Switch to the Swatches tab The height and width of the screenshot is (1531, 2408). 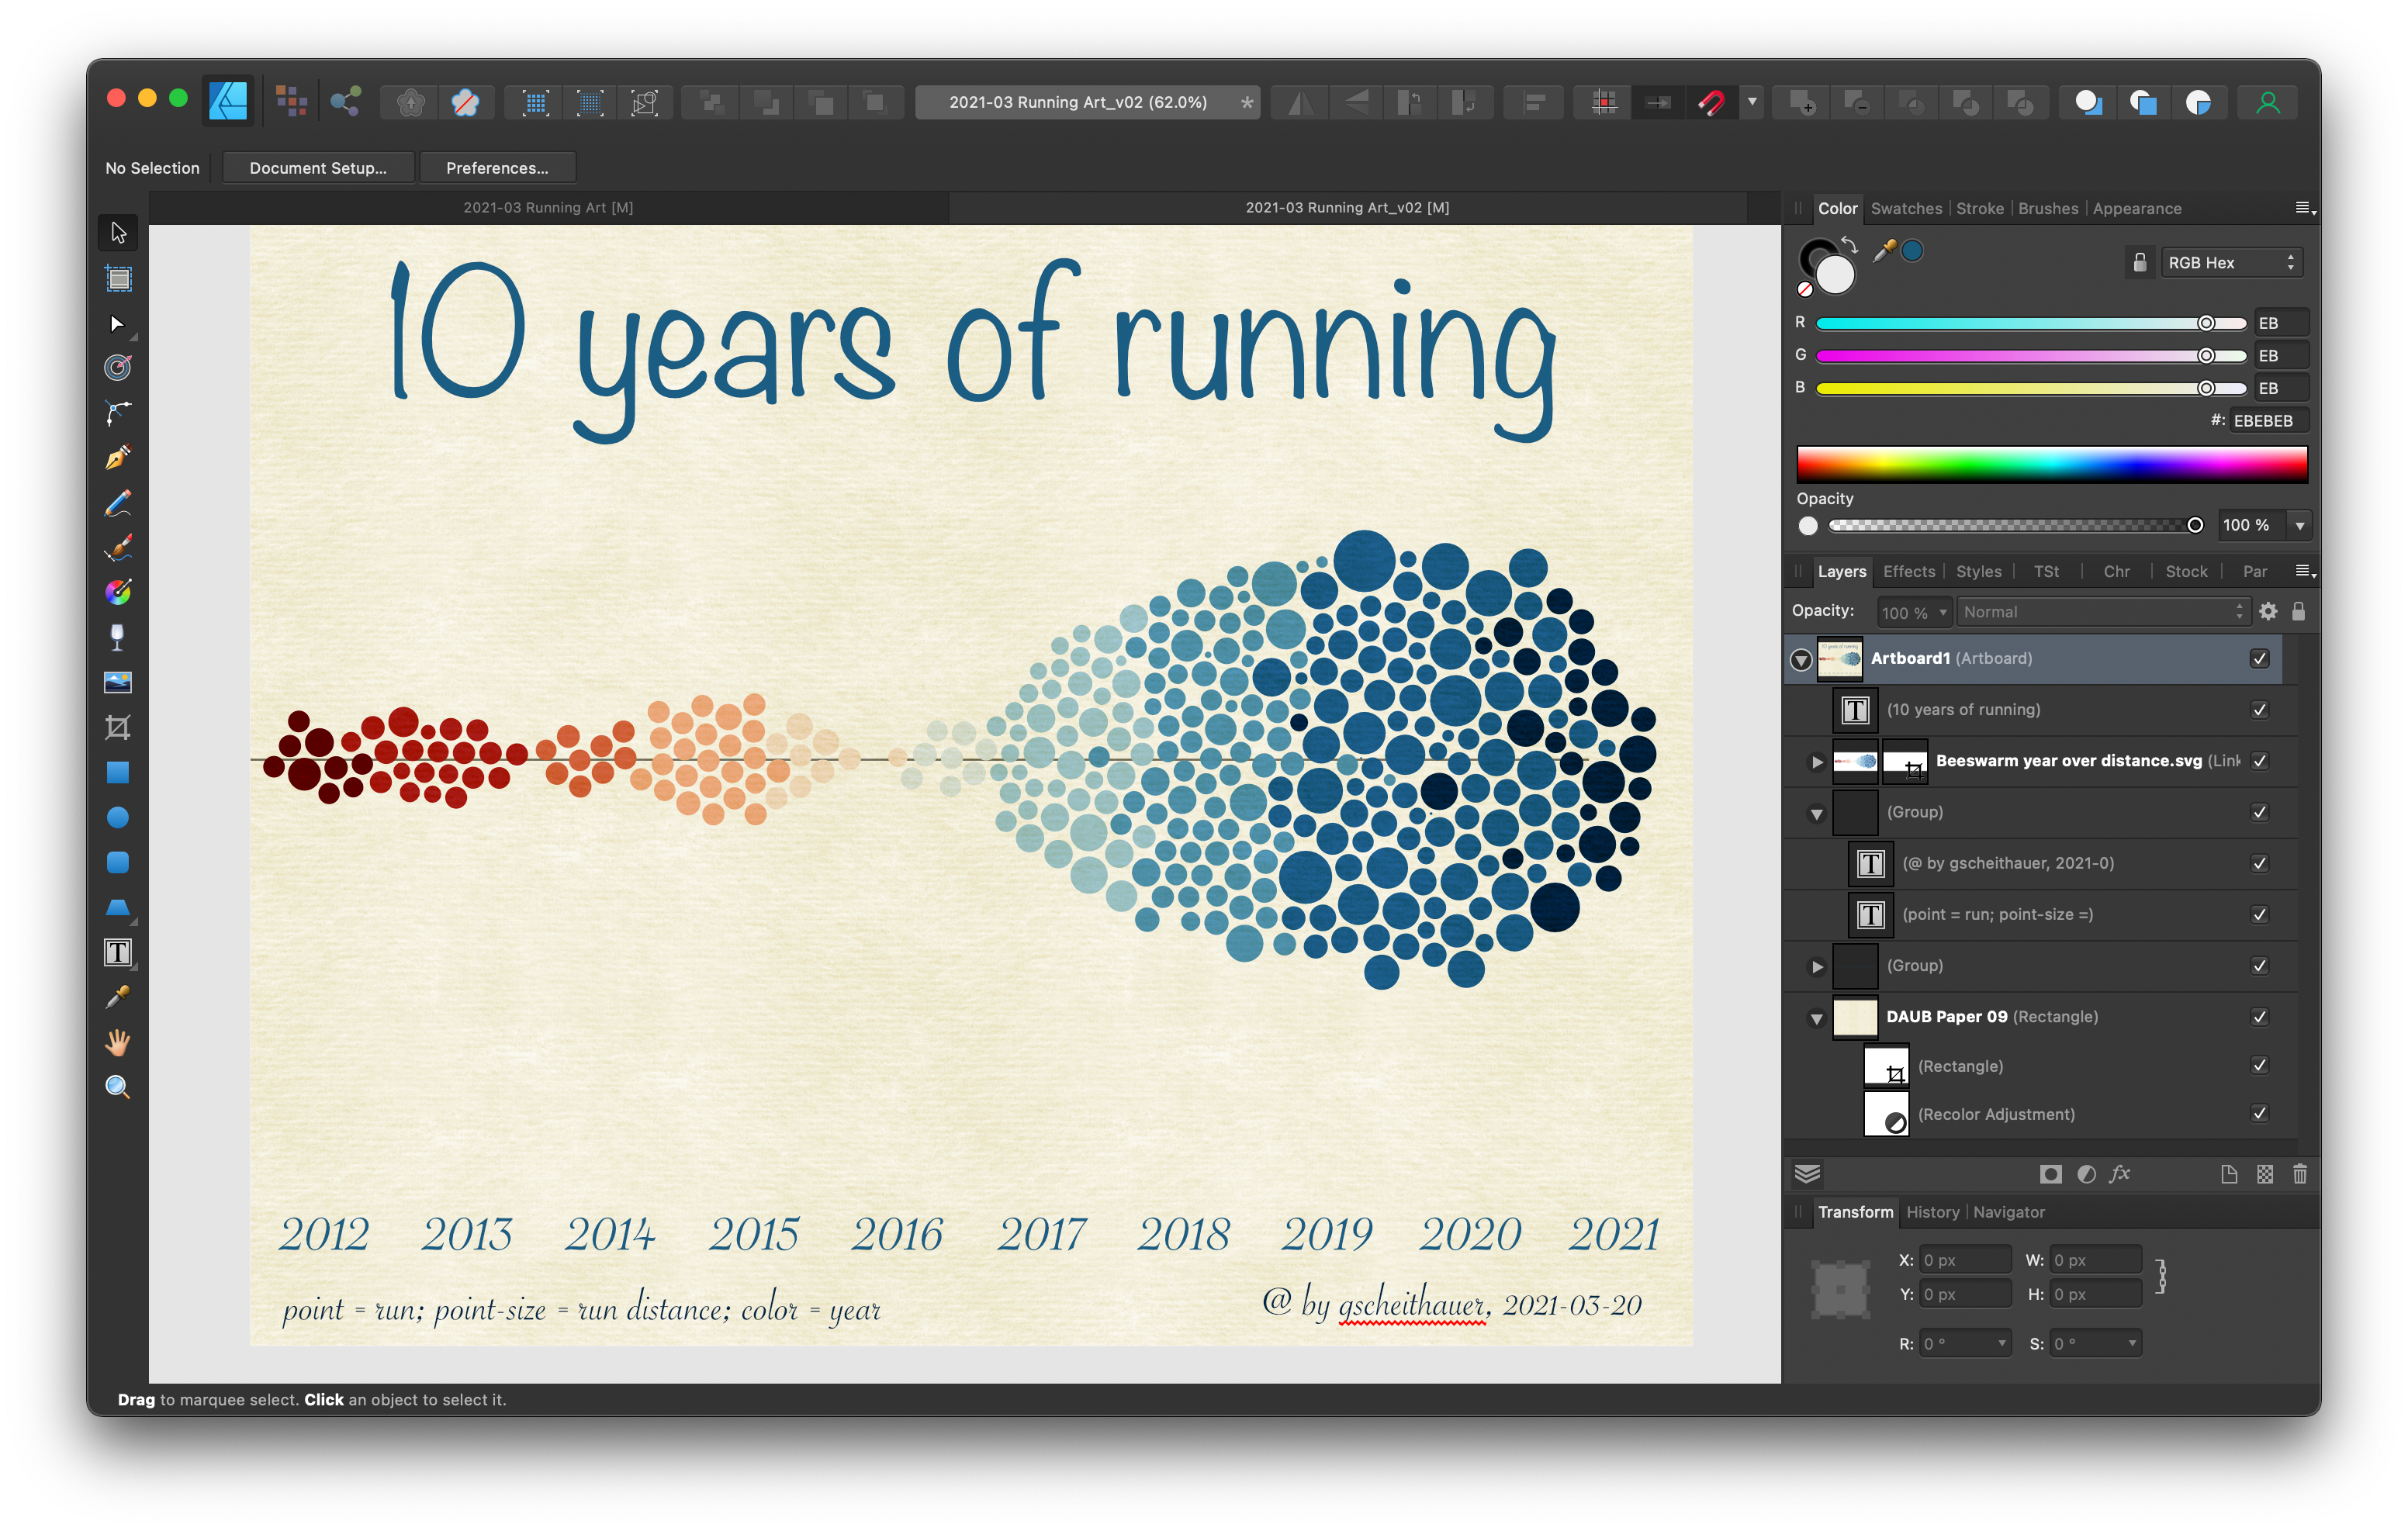pyautogui.click(x=1906, y=209)
